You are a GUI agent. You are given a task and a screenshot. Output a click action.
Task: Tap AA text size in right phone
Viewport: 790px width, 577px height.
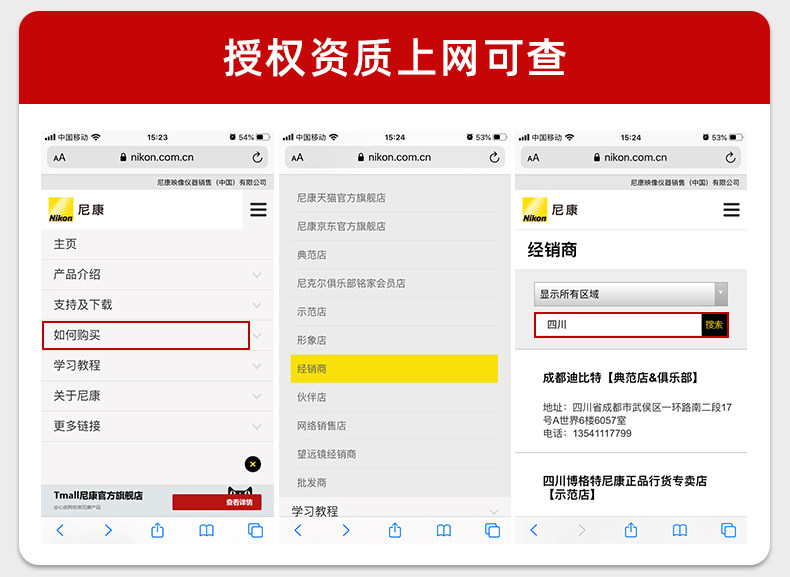click(533, 158)
